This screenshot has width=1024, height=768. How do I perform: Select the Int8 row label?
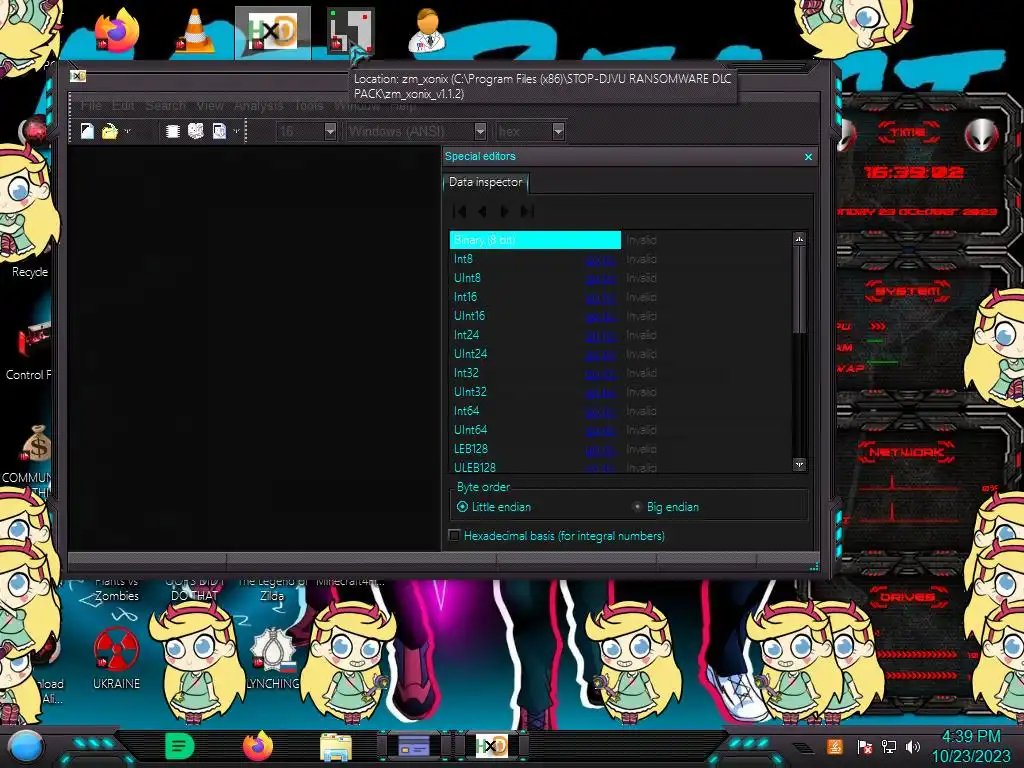click(463, 259)
